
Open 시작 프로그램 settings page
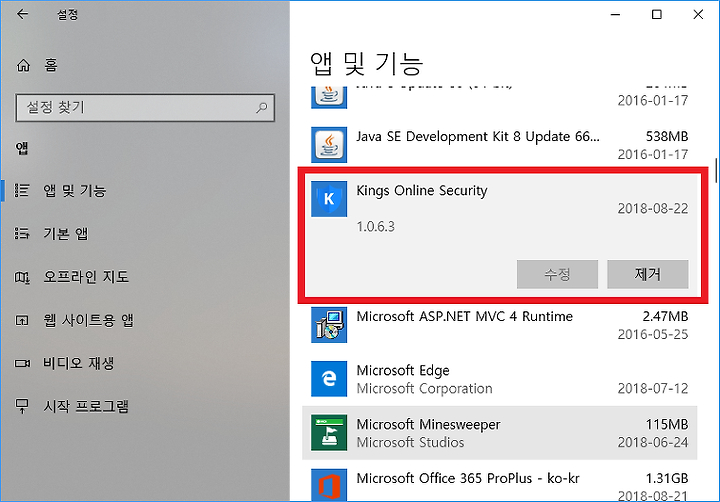click(x=86, y=406)
